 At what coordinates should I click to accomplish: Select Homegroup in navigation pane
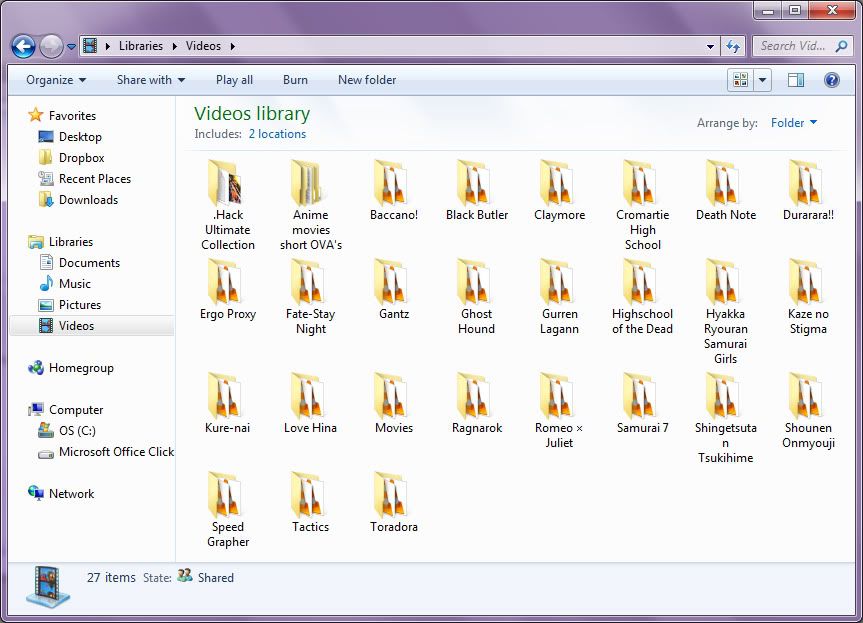click(71, 368)
